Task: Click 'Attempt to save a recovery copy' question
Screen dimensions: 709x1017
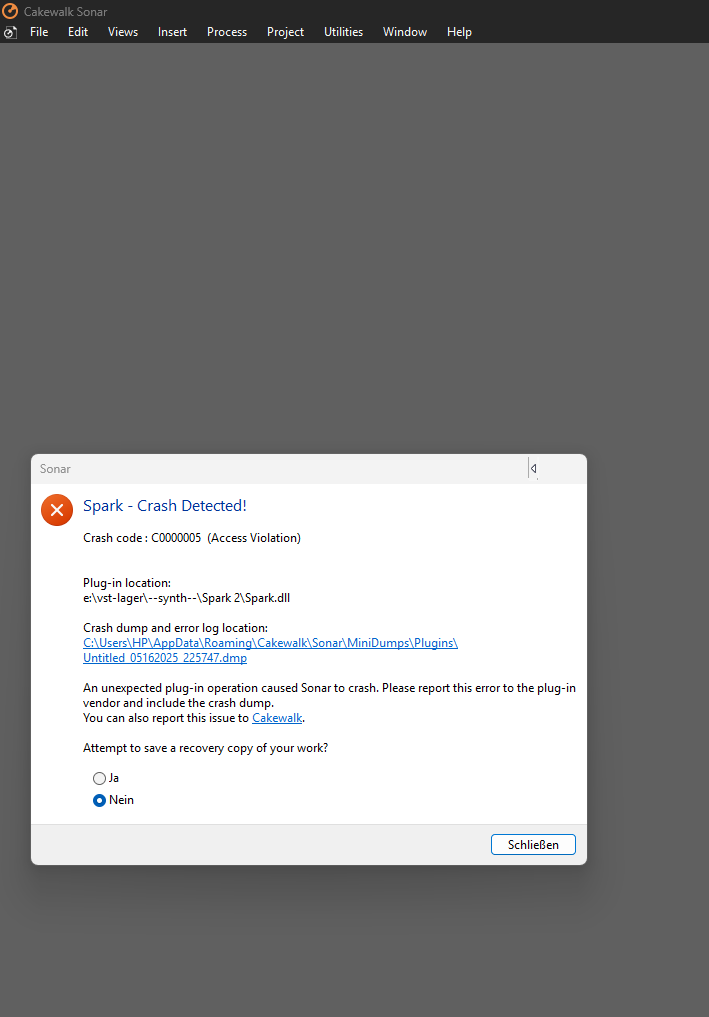Action: pyautogui.click(x=206, y=748)
